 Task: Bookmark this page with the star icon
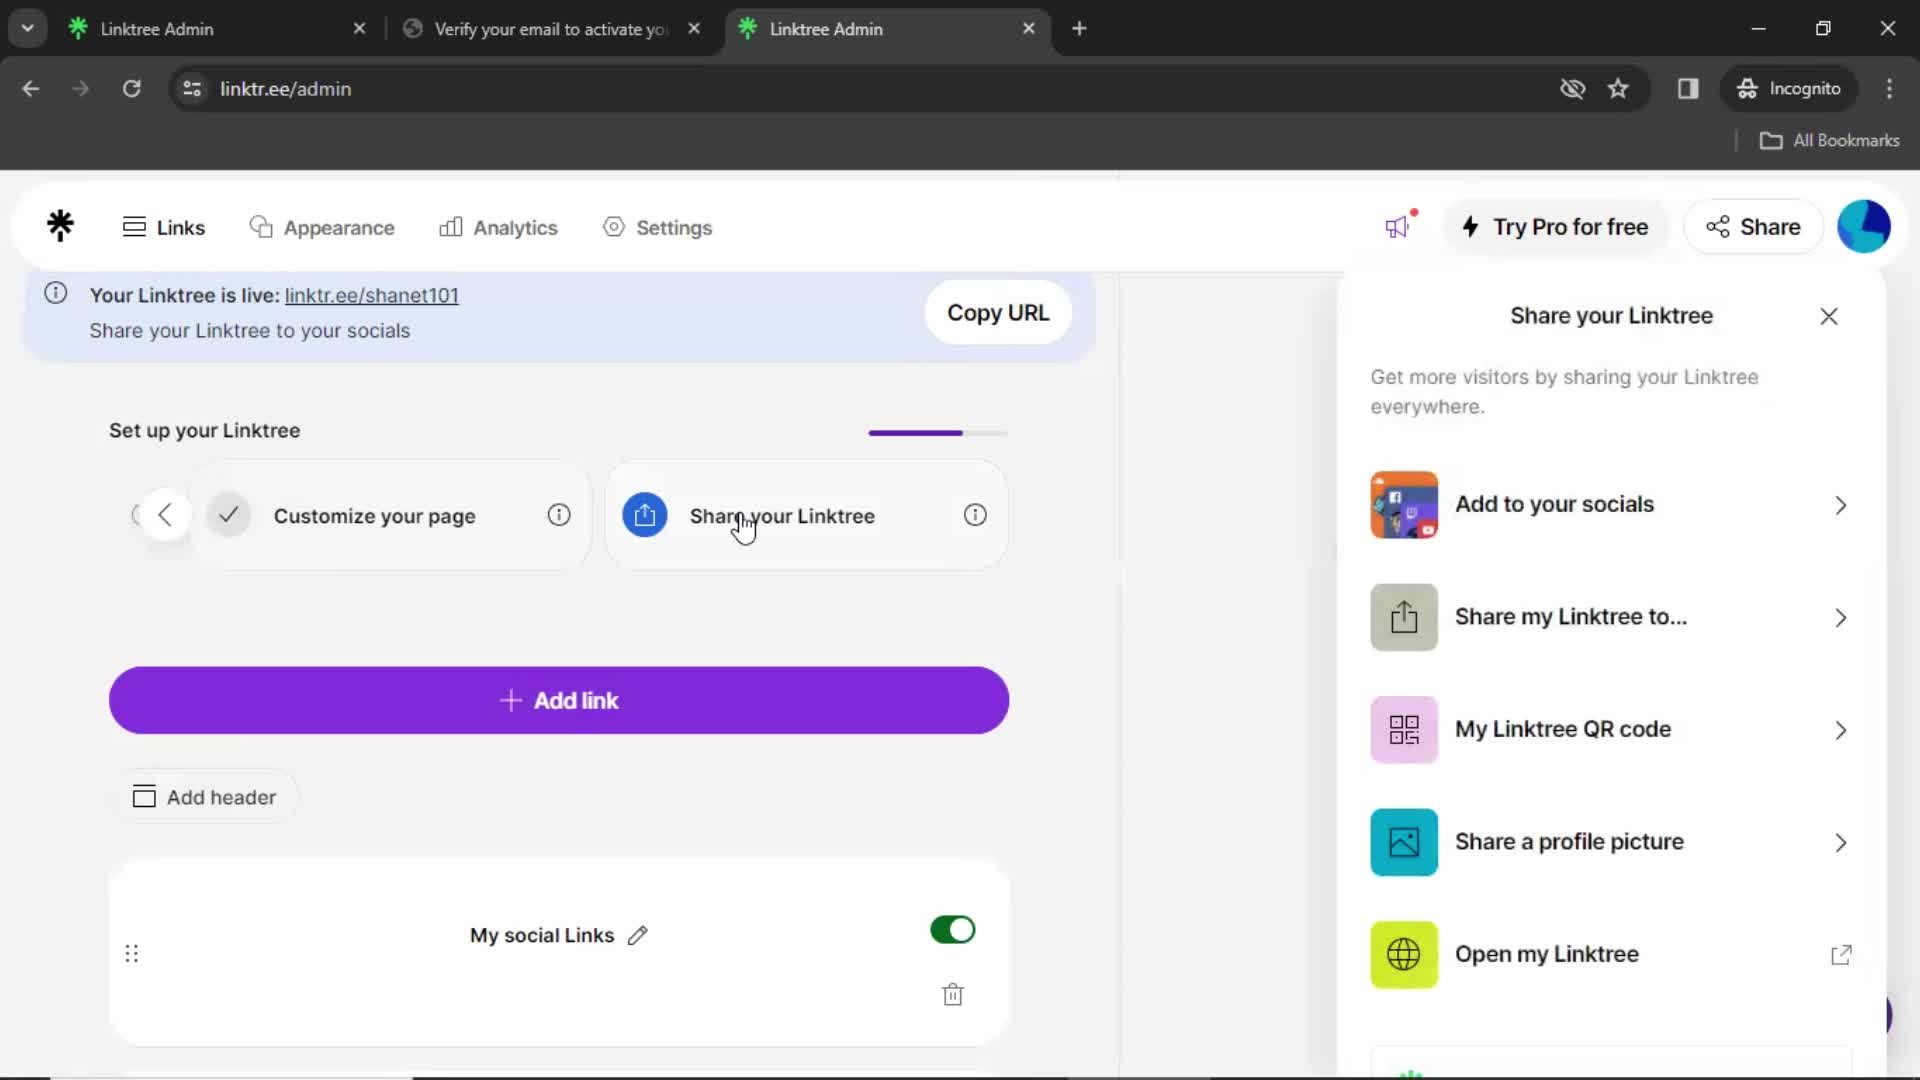1618,89
